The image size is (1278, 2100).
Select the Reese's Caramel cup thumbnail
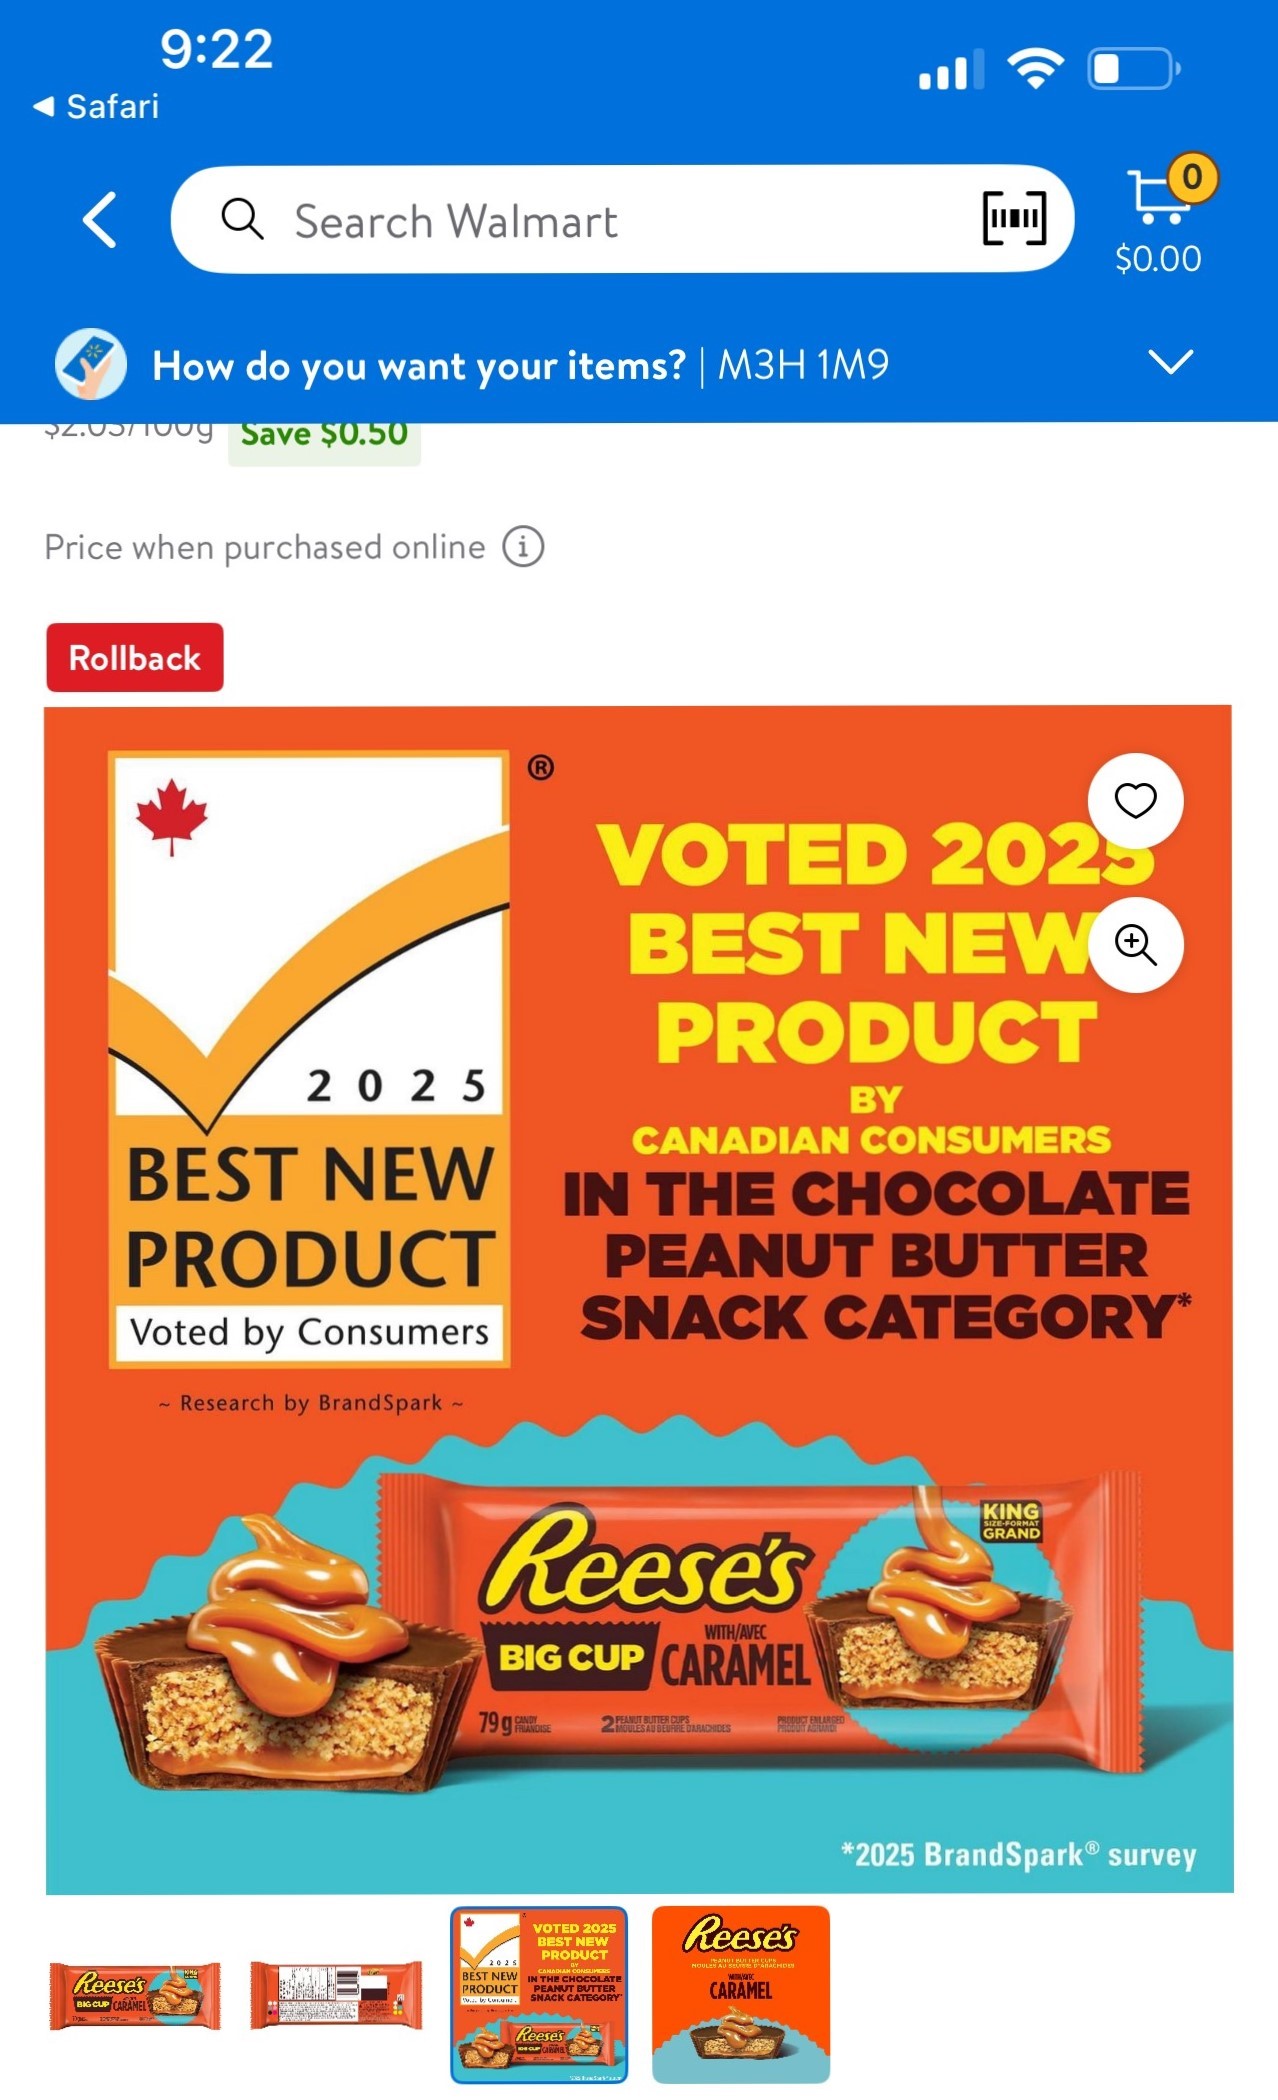click(x=741, y=1995)
